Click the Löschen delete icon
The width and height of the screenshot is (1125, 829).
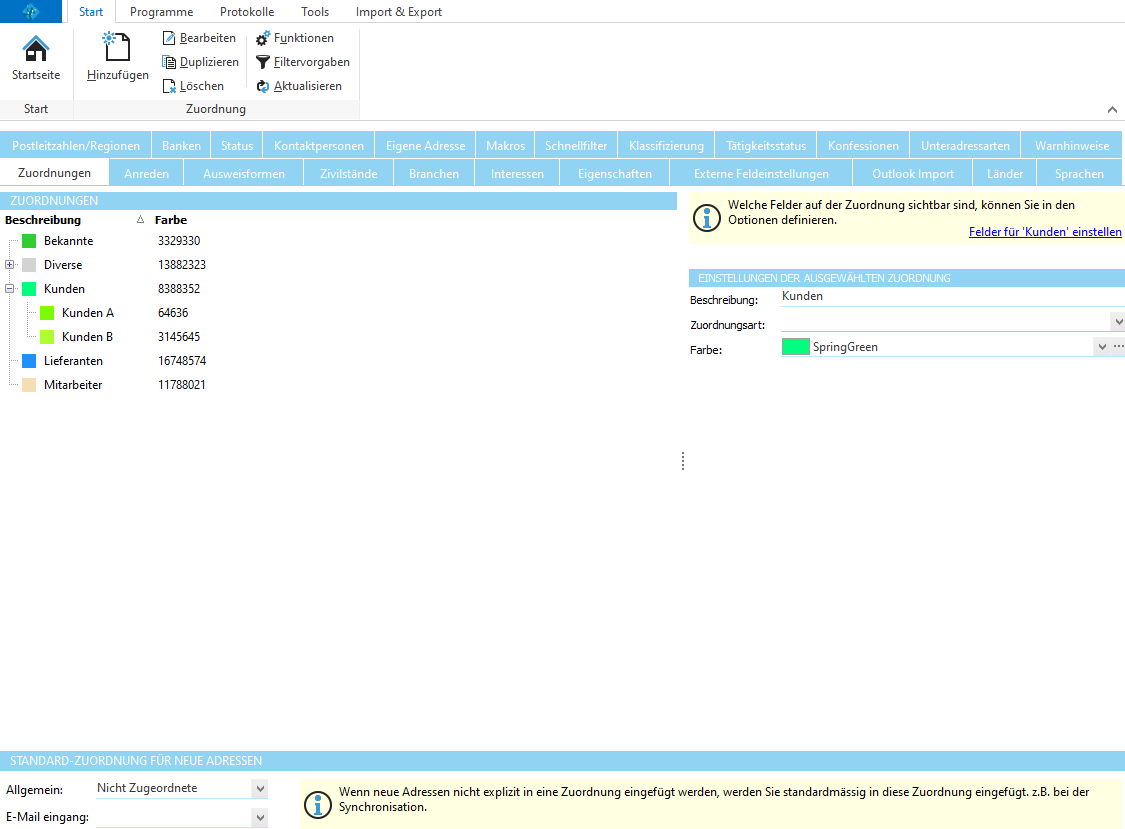(x=169, y=86)
